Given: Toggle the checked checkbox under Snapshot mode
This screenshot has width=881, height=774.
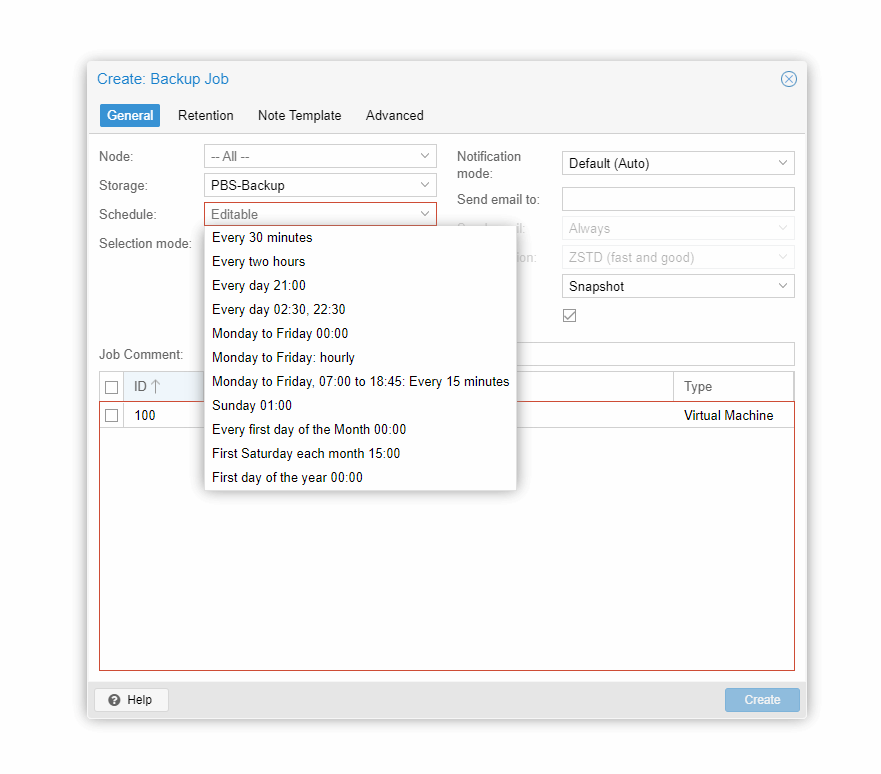Looking at the screenshot, I should [570, 315].
